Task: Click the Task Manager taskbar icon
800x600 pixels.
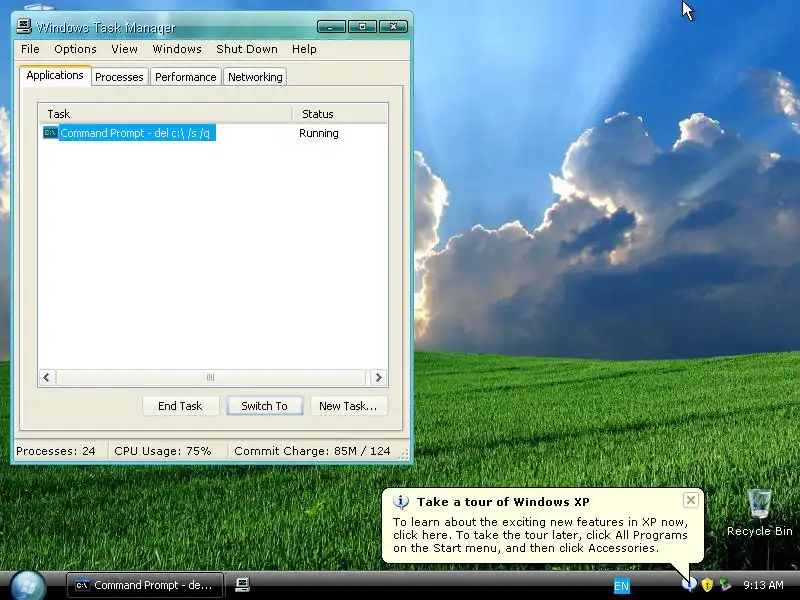Action: click(x=242, y=585)
